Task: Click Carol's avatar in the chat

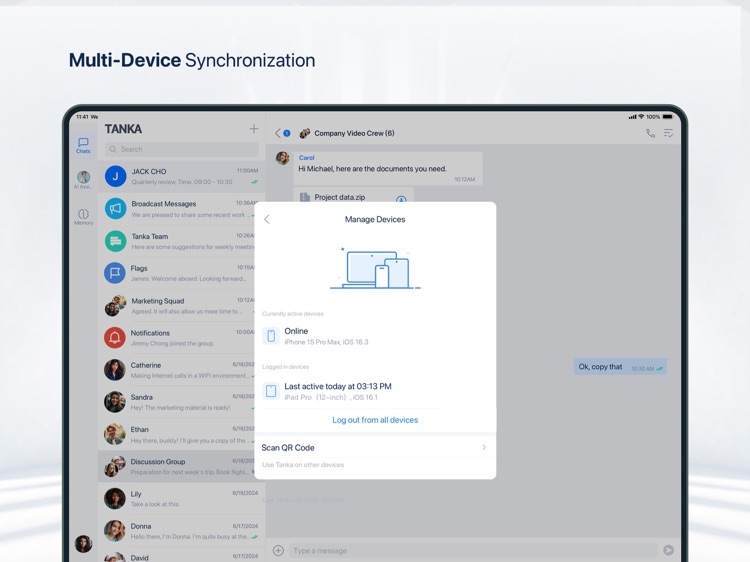Action: click(283, 158)
